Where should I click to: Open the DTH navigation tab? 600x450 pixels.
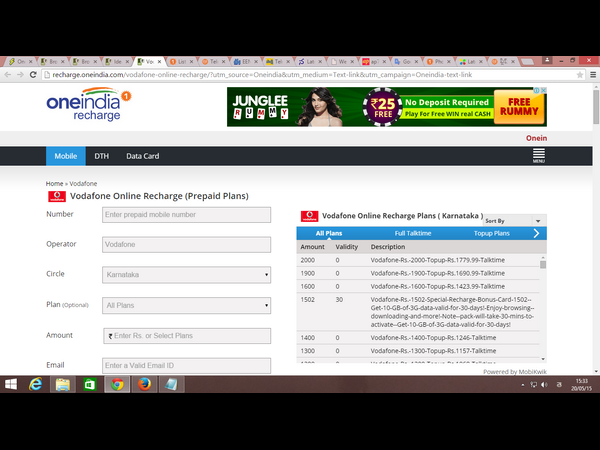[x=101, y=157]
